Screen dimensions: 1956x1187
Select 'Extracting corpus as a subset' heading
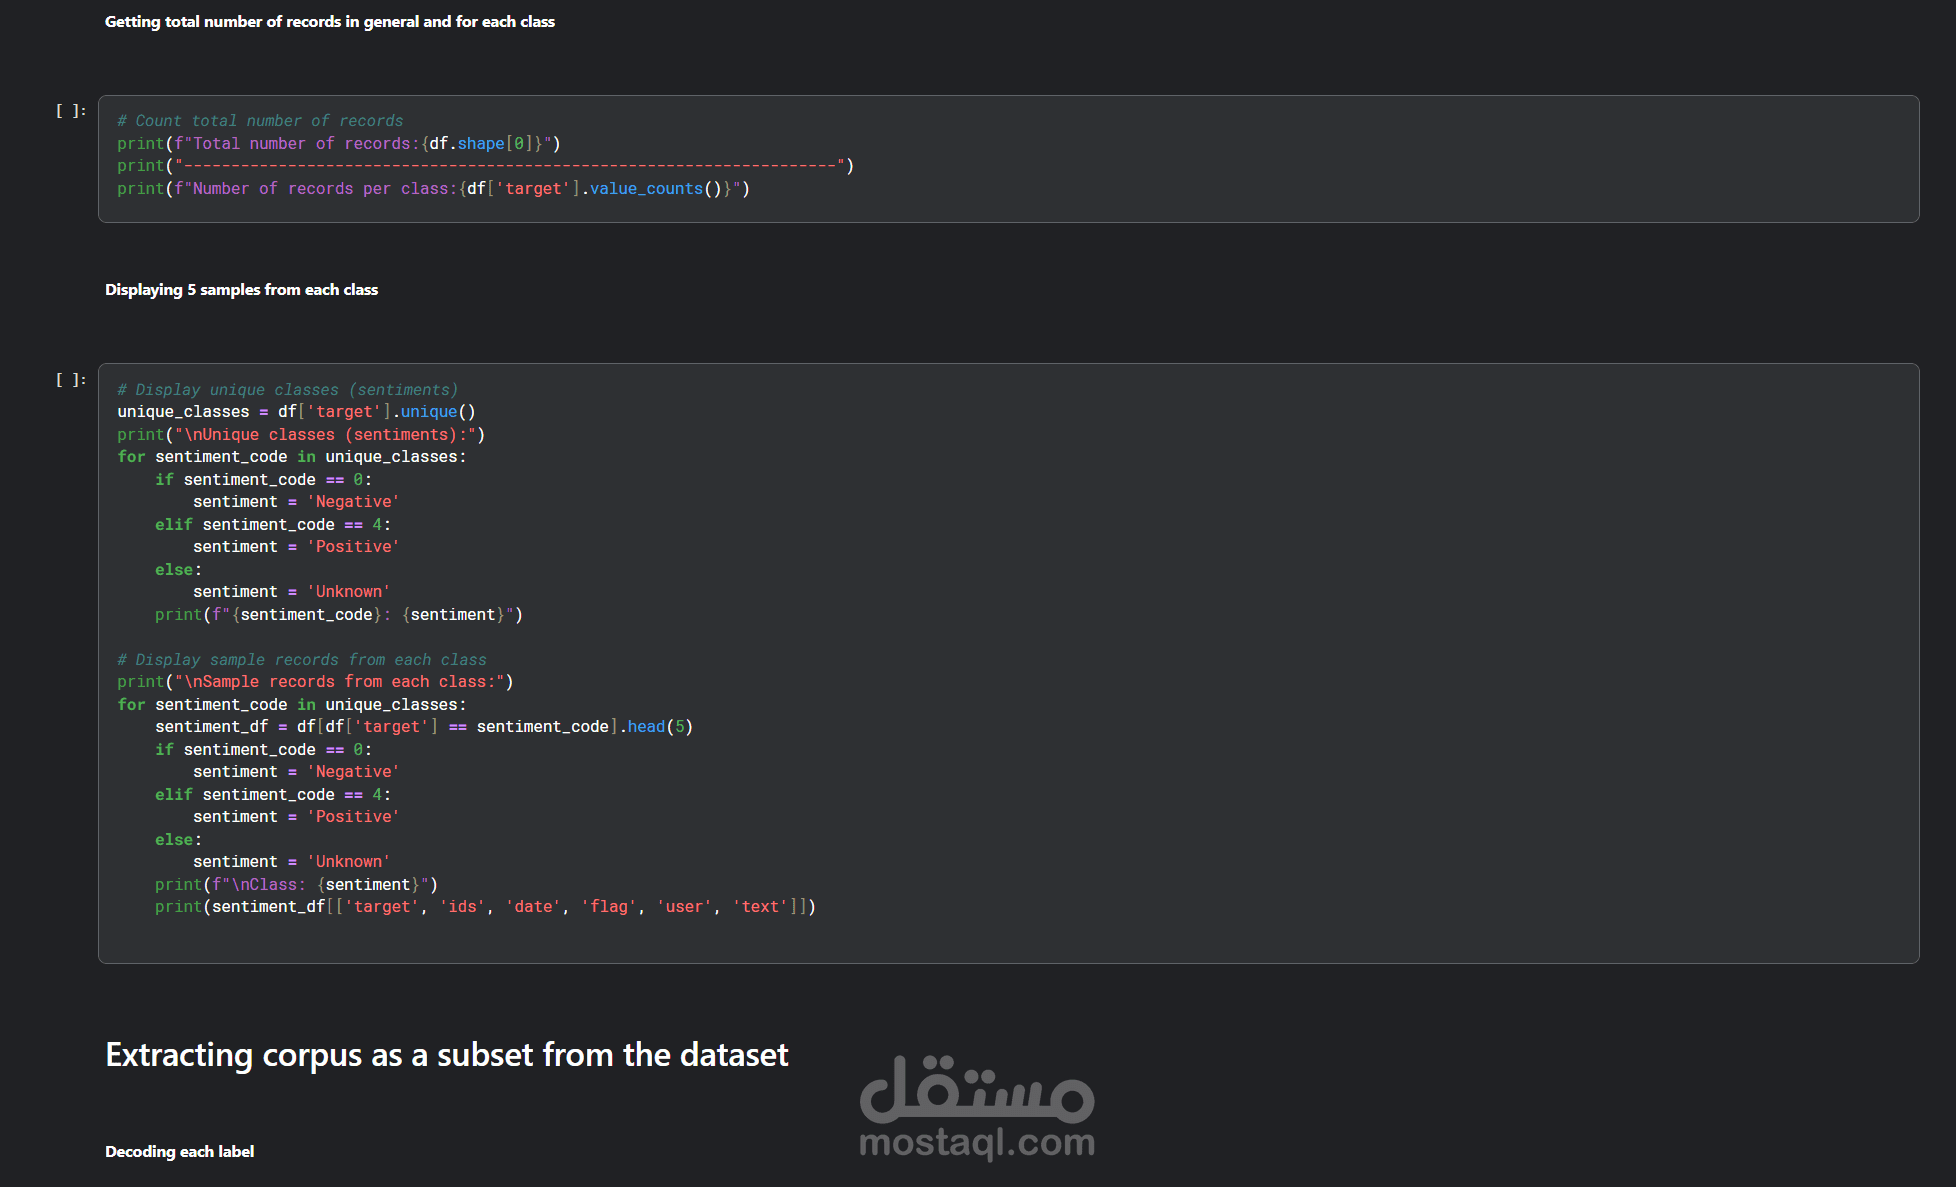pos(446,1055)
